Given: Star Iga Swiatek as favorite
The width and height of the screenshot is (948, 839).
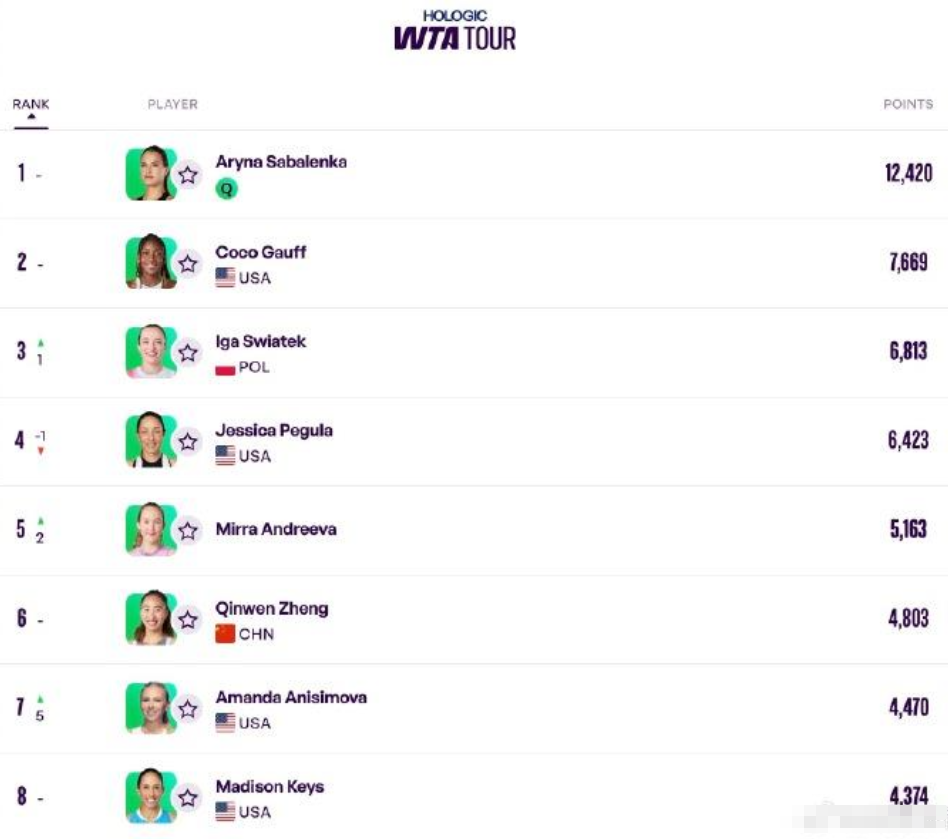Looking at the screenshot, I should [188, 353].
